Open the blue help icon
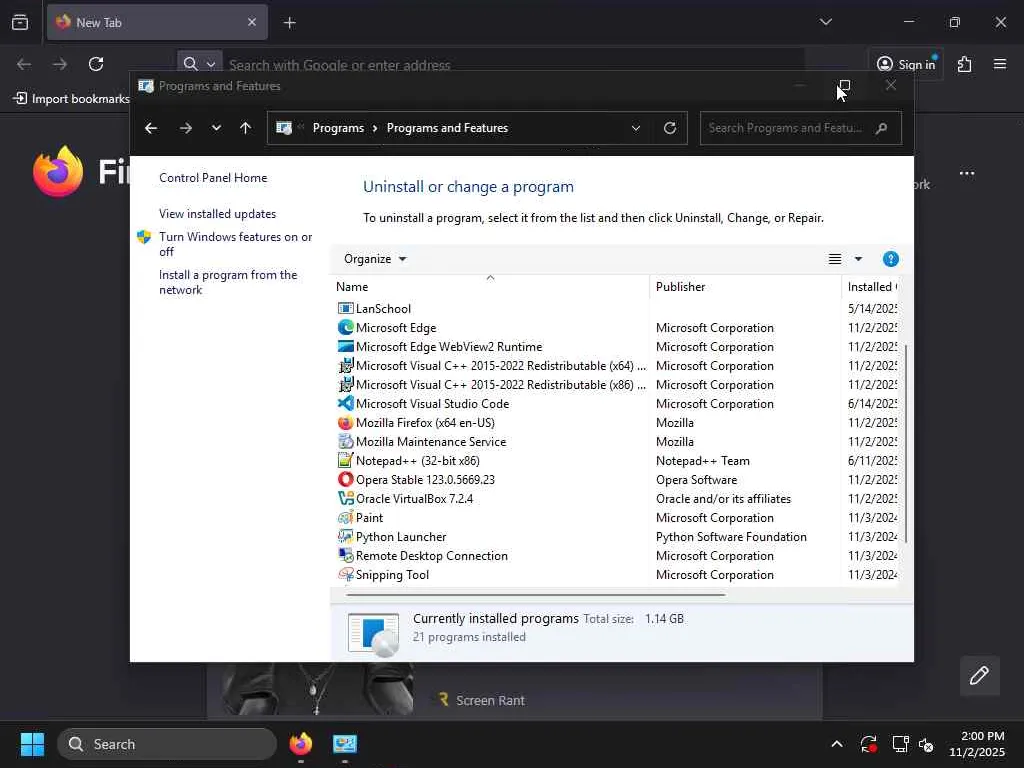 (x=890, y=259)
